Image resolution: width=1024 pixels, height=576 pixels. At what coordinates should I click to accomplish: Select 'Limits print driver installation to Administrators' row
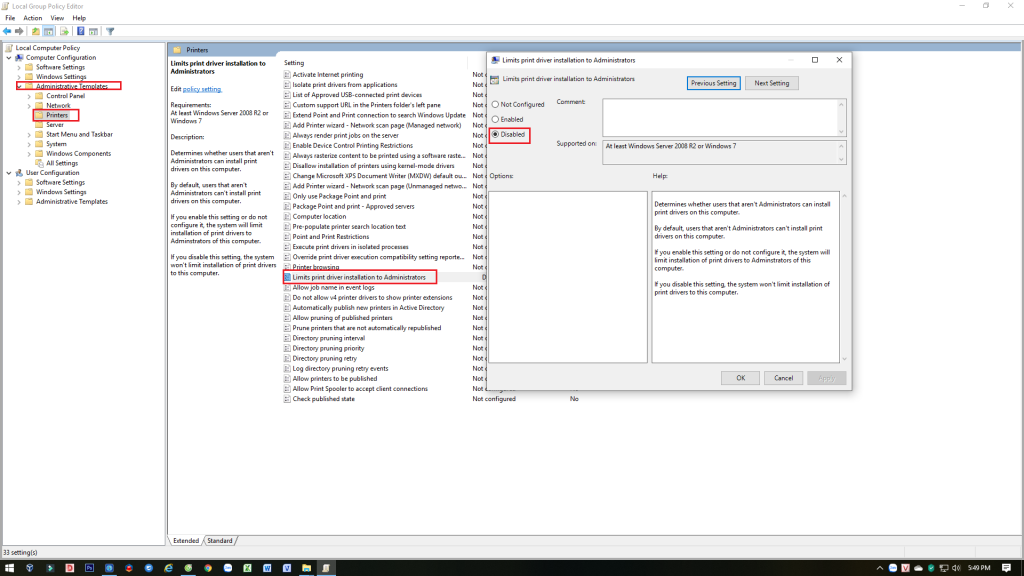tap(359, 277)
